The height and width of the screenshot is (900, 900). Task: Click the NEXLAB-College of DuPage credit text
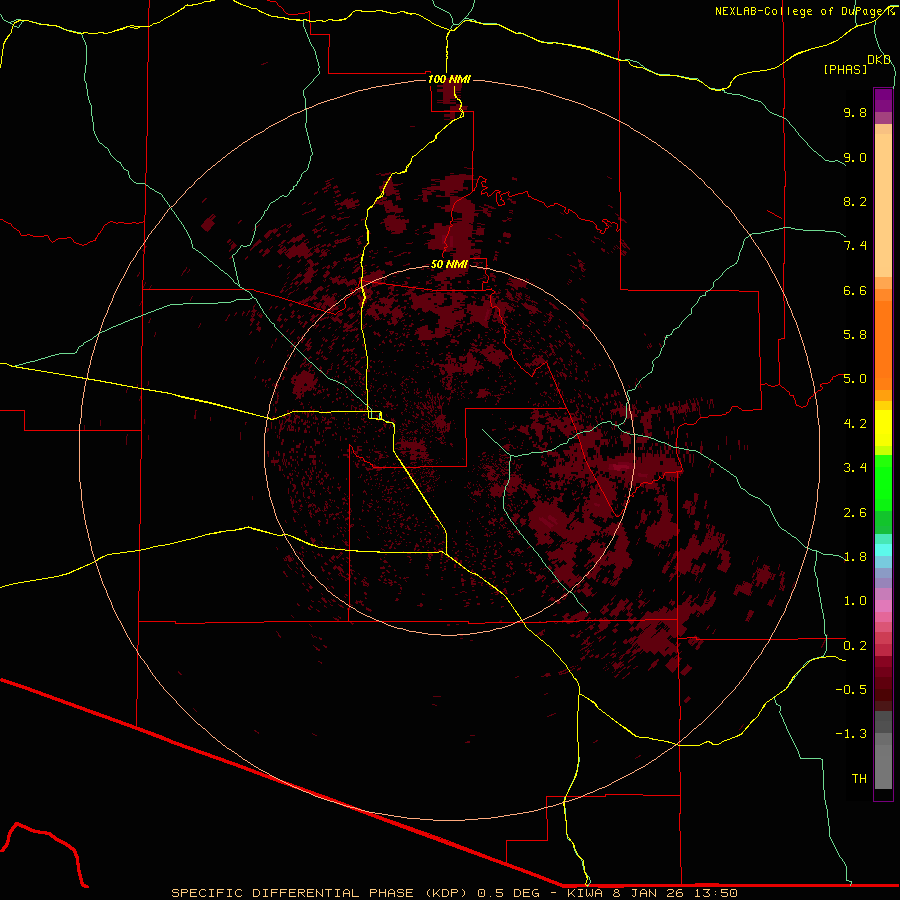pyautogui.click(x=801, y=11)
